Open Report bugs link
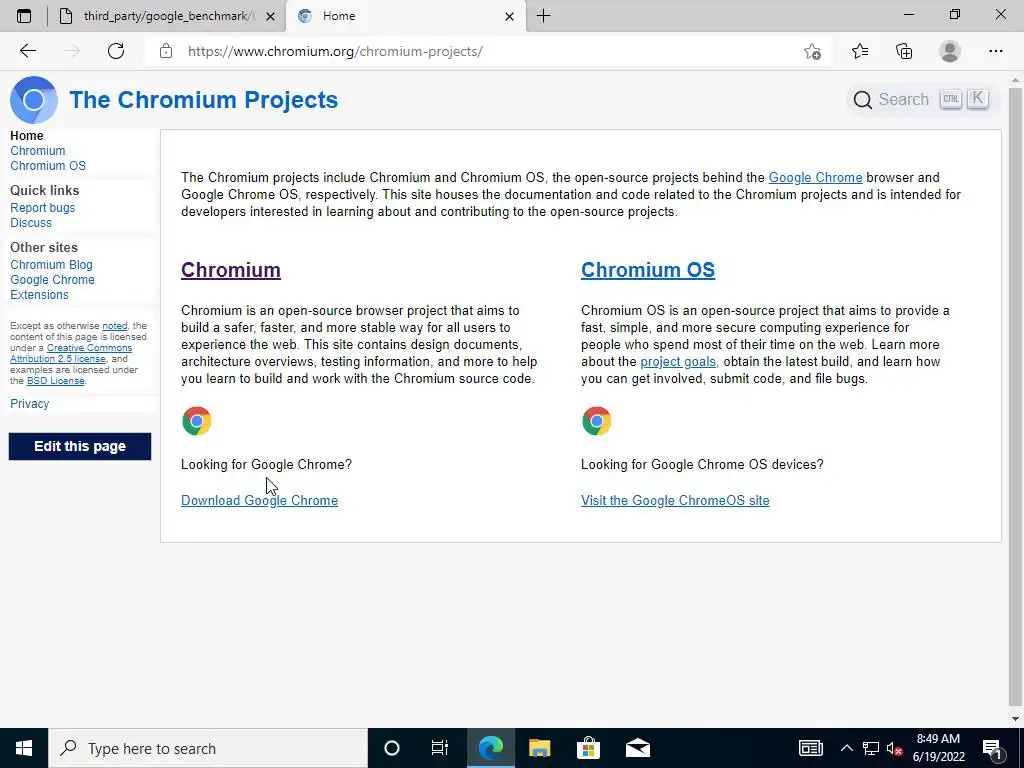 pyautogui.click(x=42, y=207)
